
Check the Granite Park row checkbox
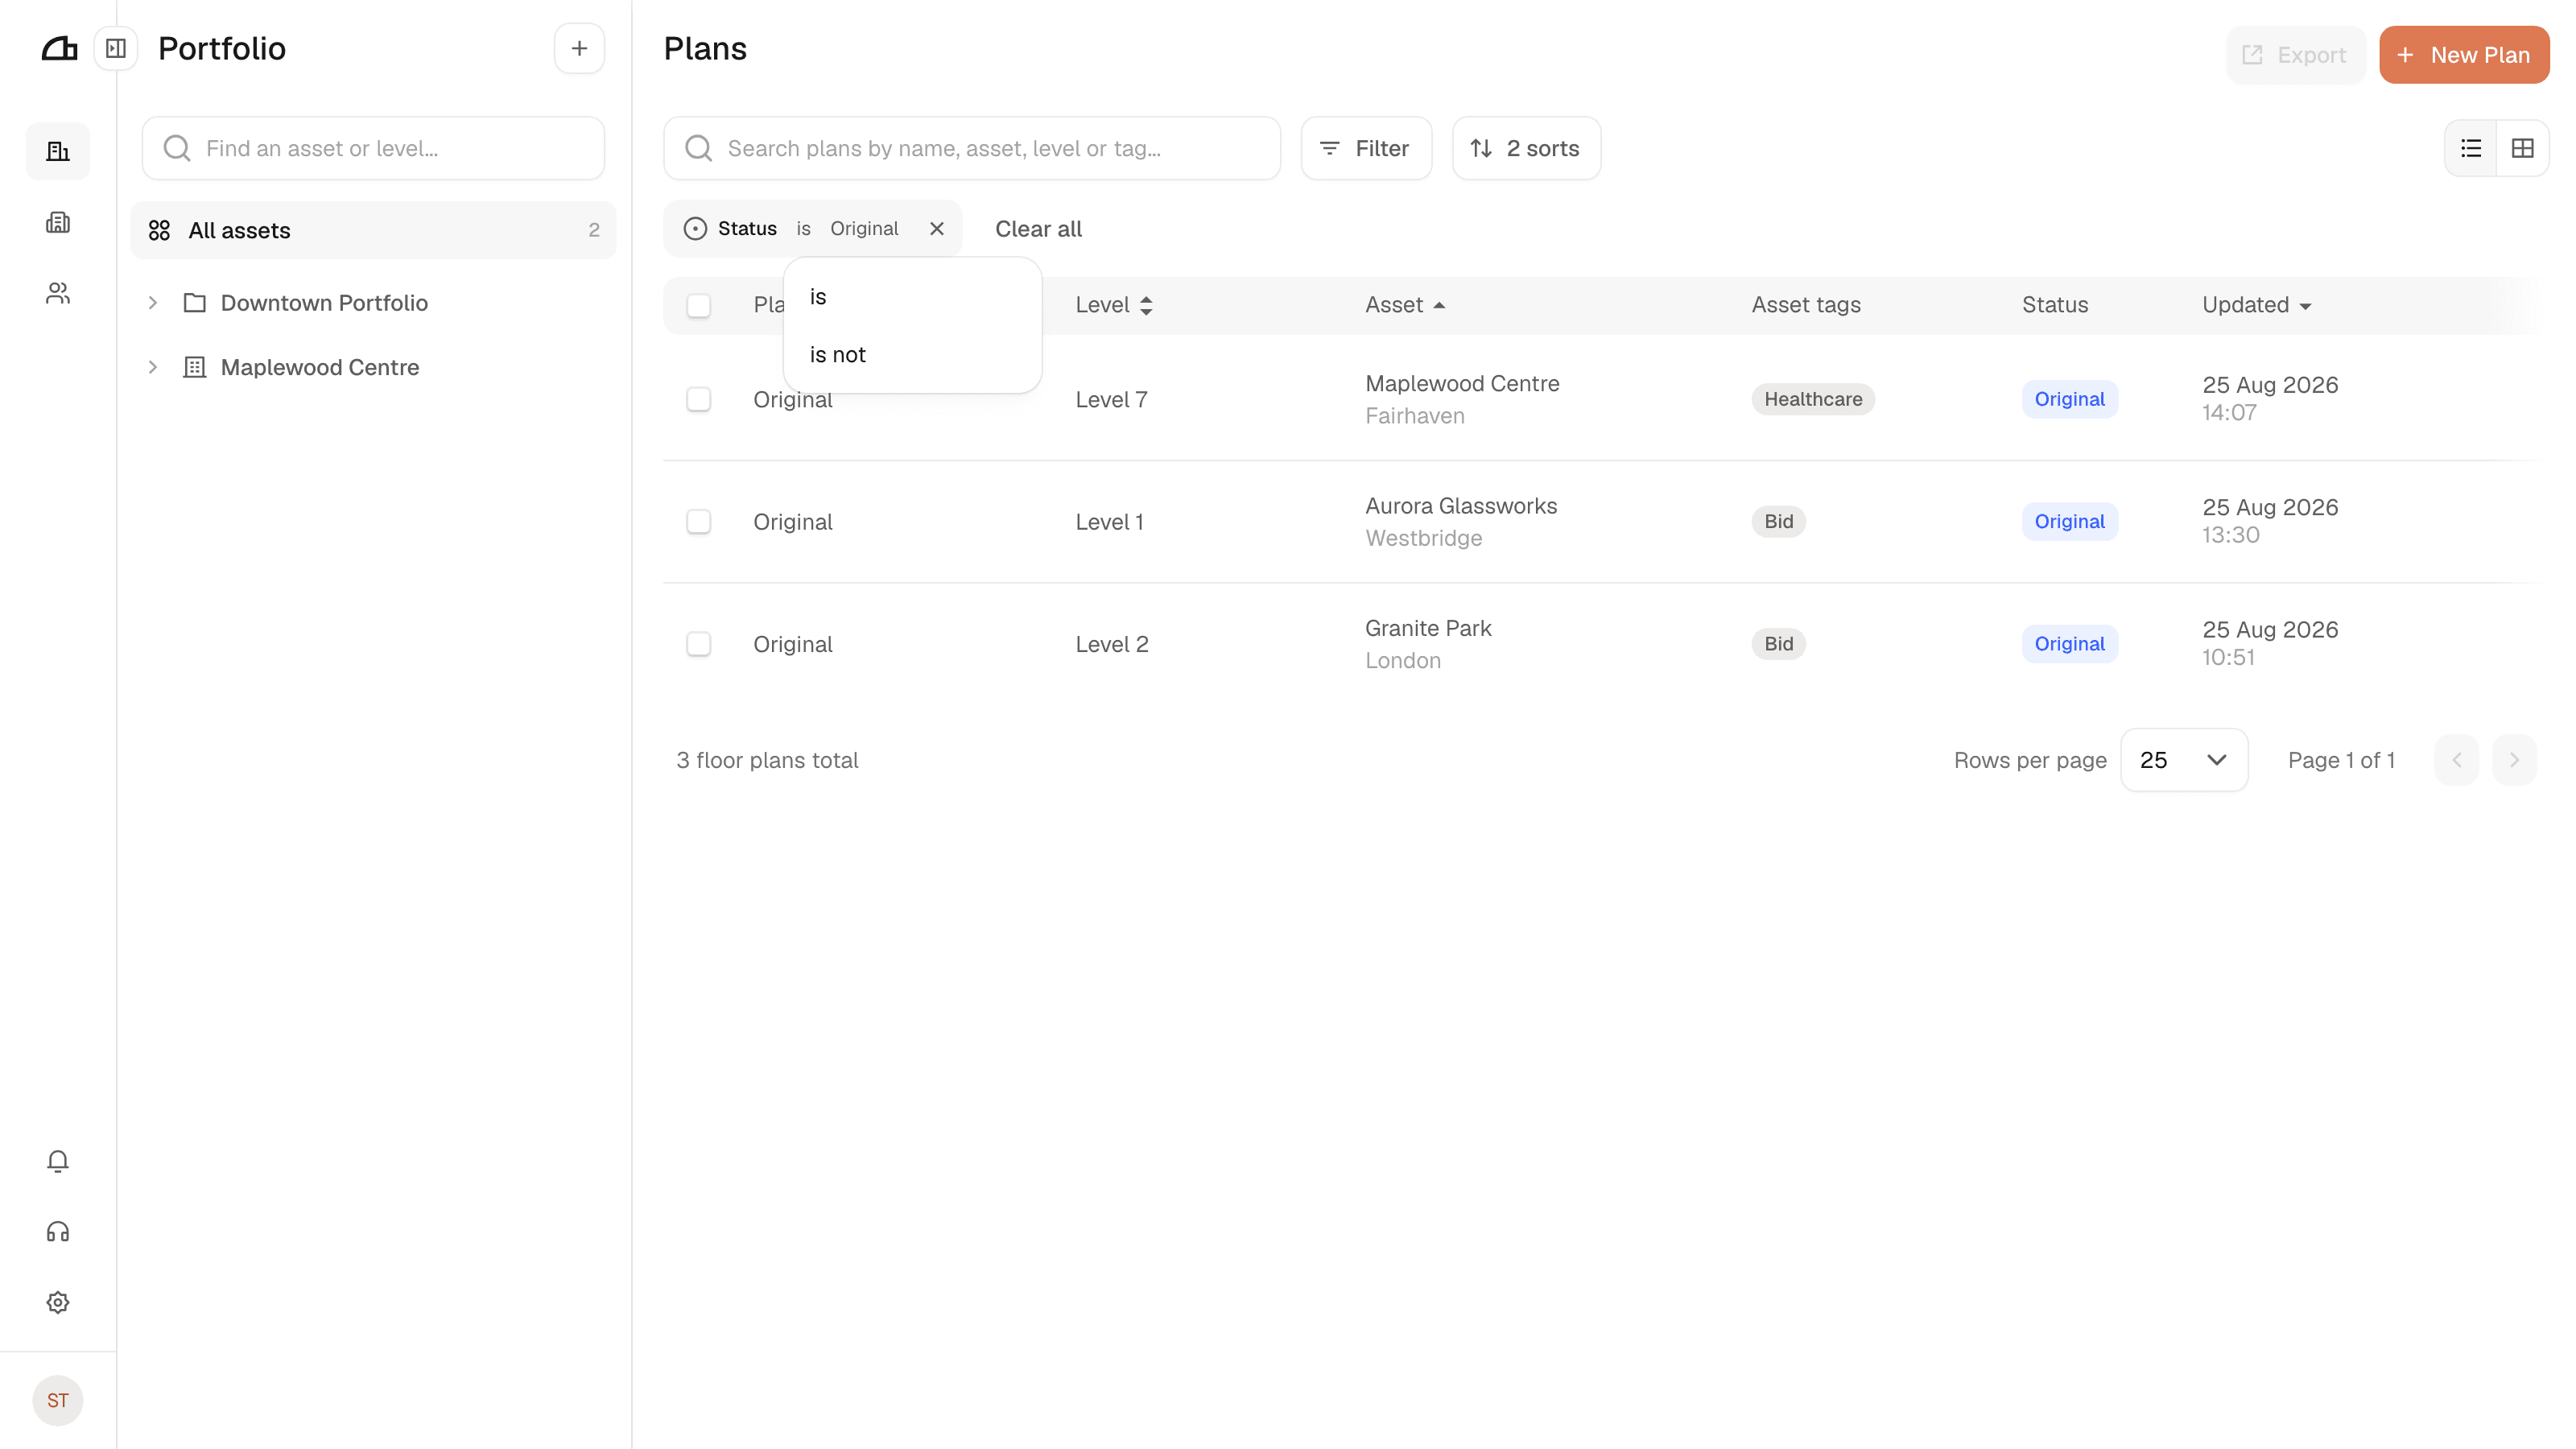pyautogui.click(x=699, y=644)
